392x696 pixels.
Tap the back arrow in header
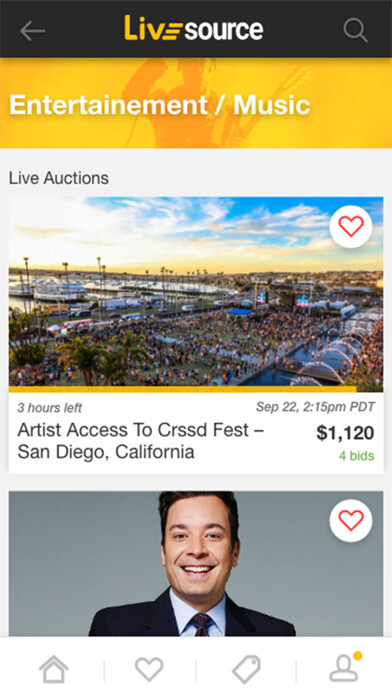tap(32, 30)
